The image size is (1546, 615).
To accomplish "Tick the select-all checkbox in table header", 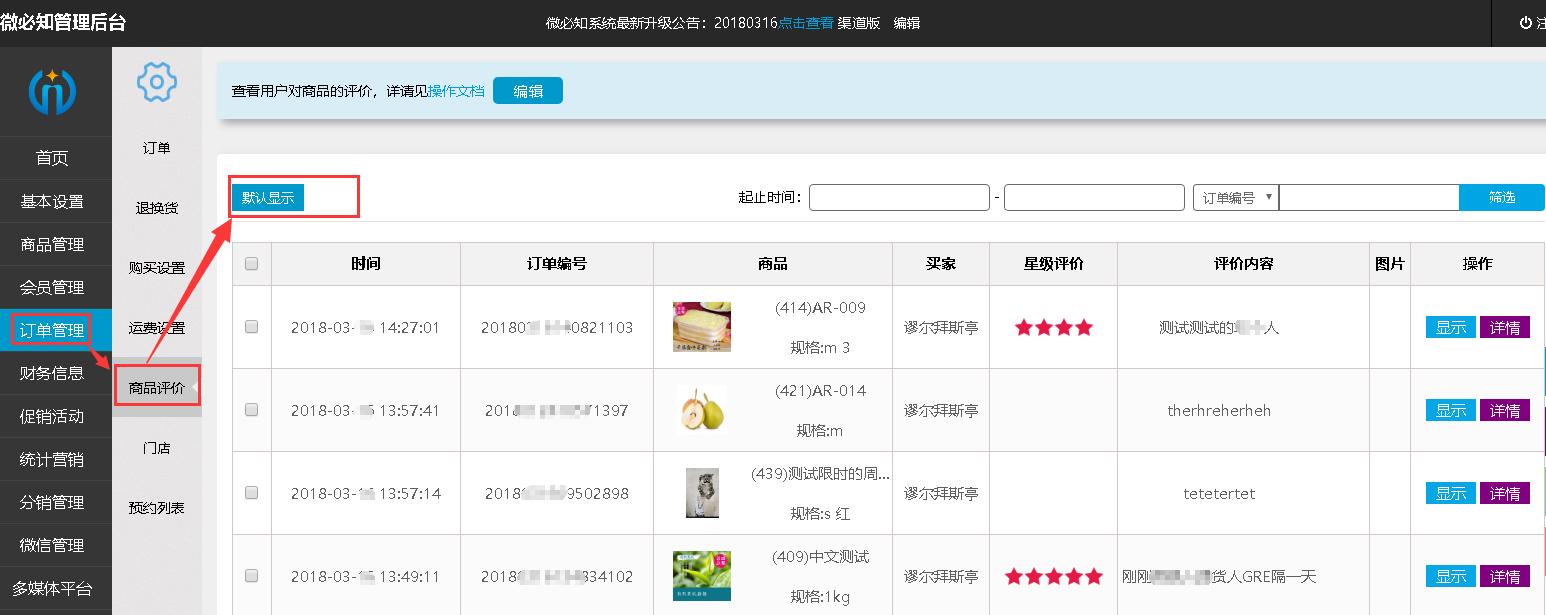I will click(252, 264).
